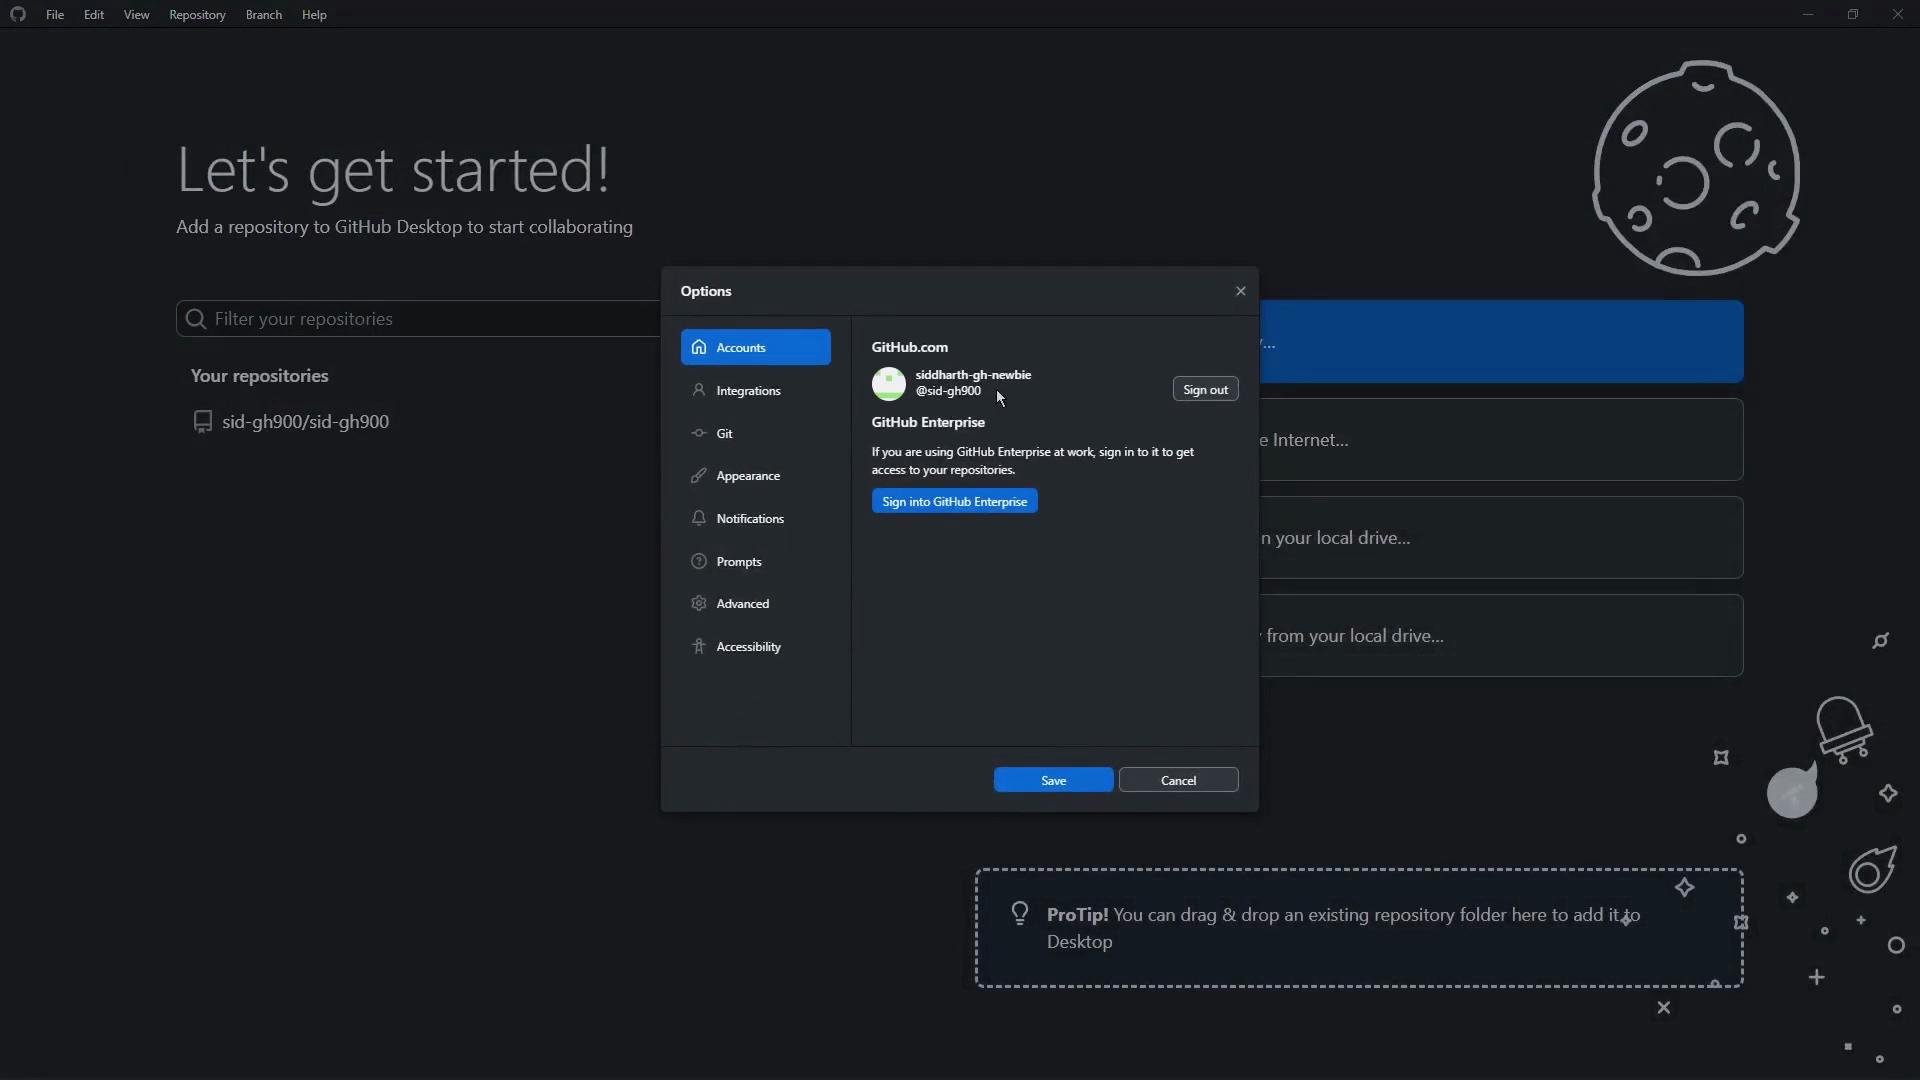
Task: Click the GitHub.com heading
Action: tap(909, 347)
